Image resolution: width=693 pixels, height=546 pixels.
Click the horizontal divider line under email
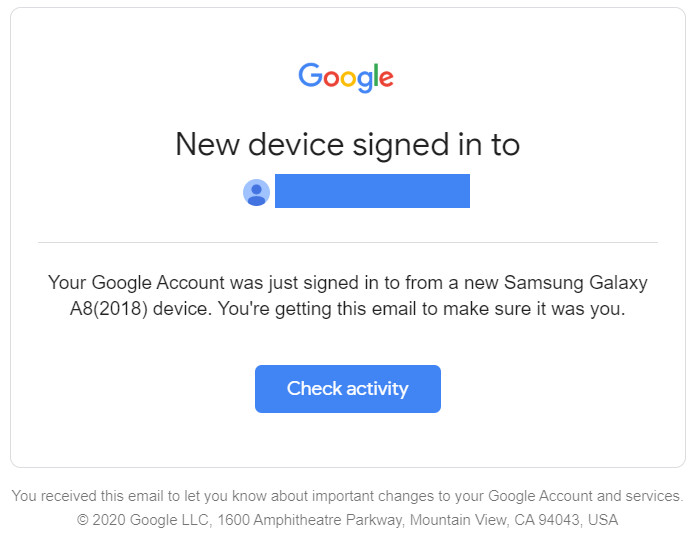click(348, 242)
